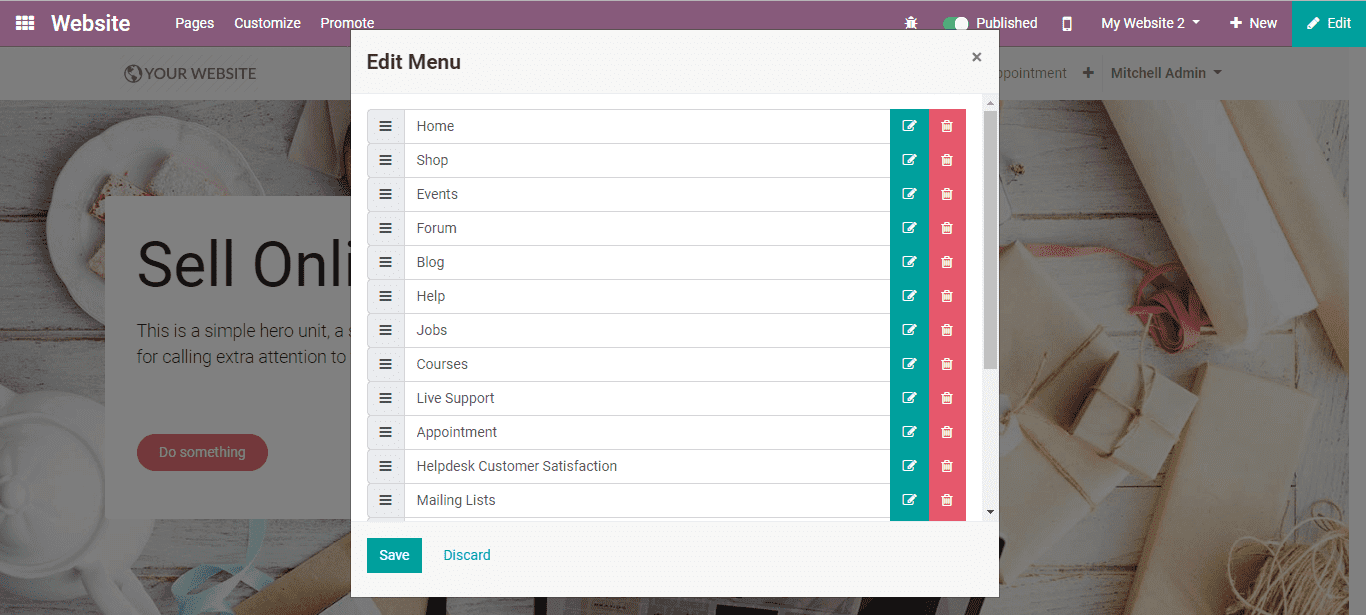Edit the Forum menu entry
The width and height of the screenshot is (1366, 615).
pos(909,228)
